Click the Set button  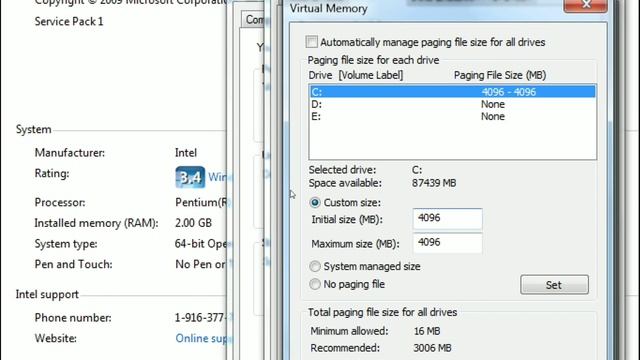coord(554,284)
